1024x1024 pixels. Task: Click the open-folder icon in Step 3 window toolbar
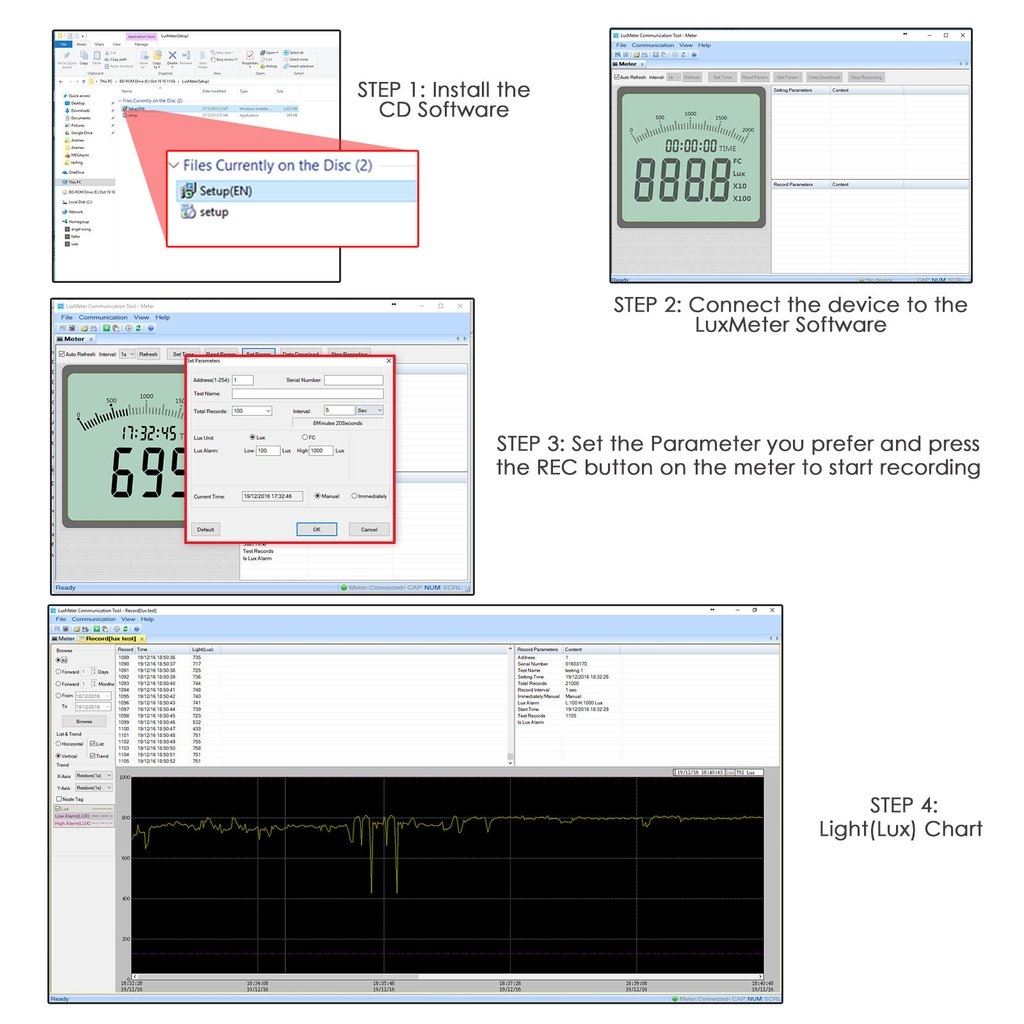click(x=84, y=328)
